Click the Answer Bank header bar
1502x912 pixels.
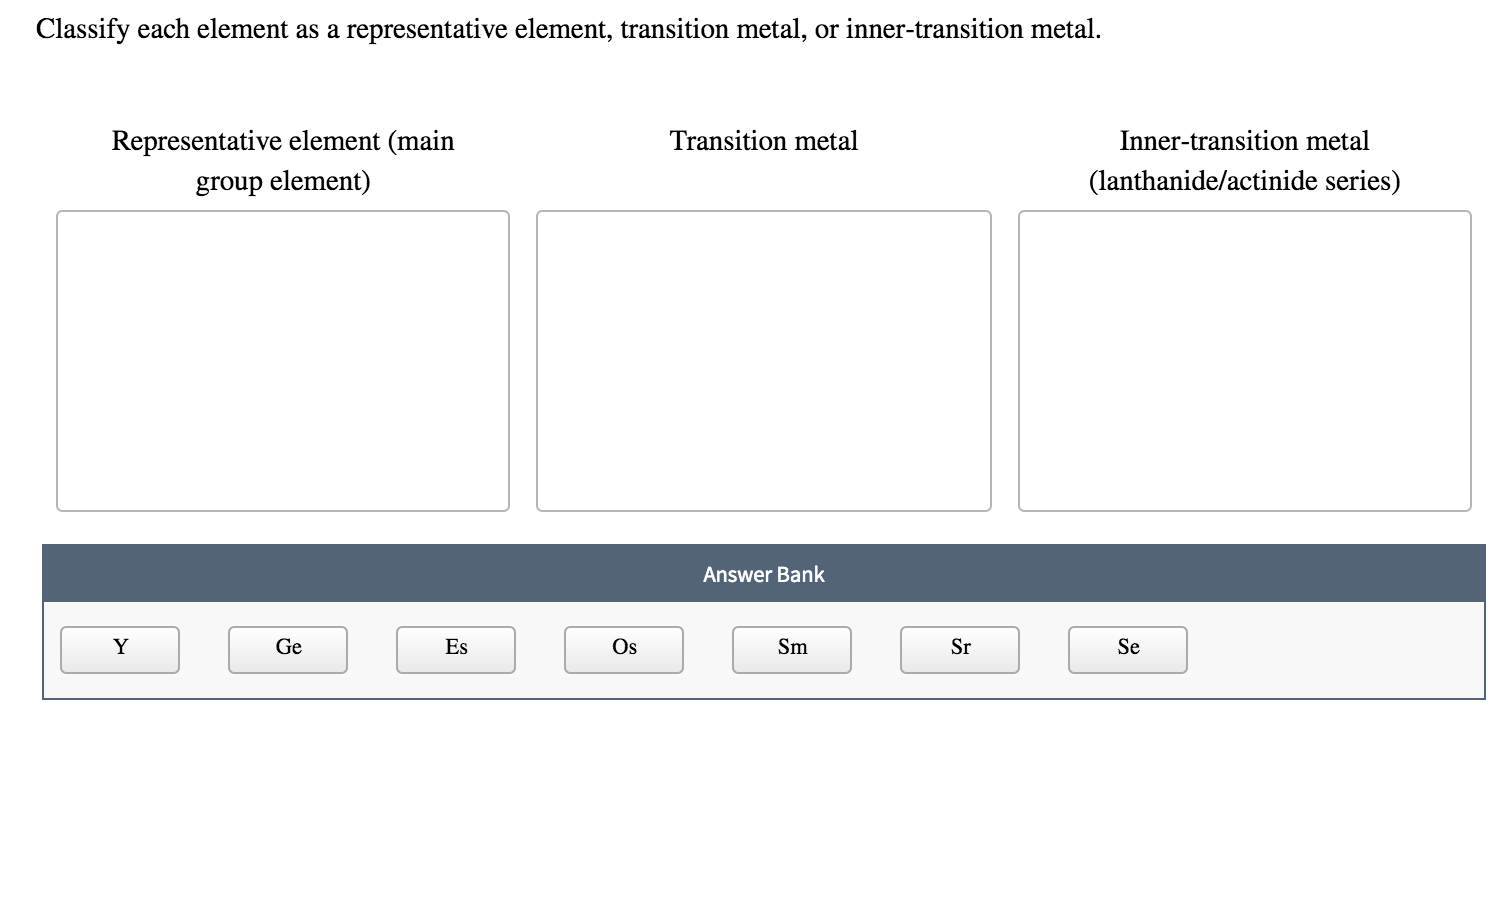763,573
